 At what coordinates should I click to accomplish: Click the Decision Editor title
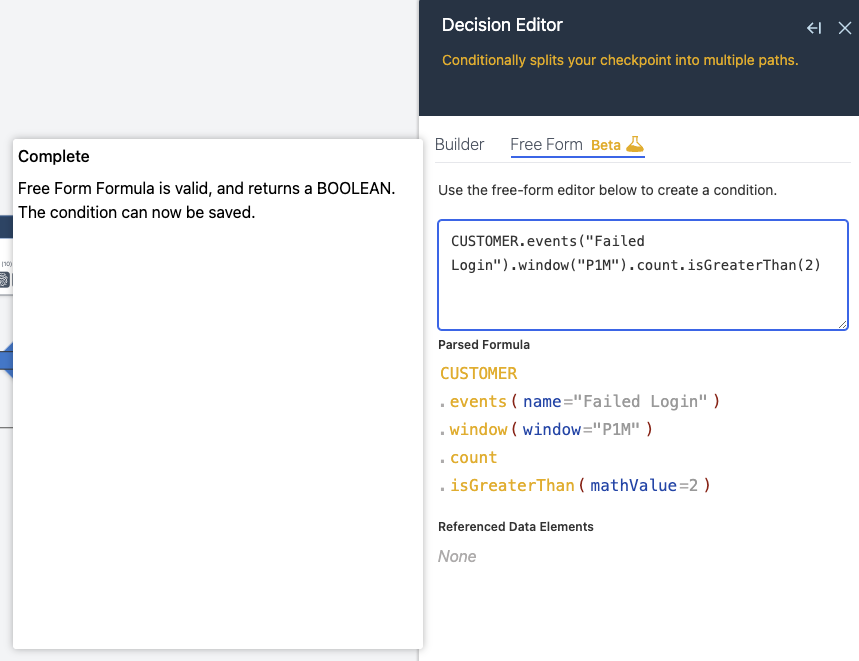click(502, 25)
